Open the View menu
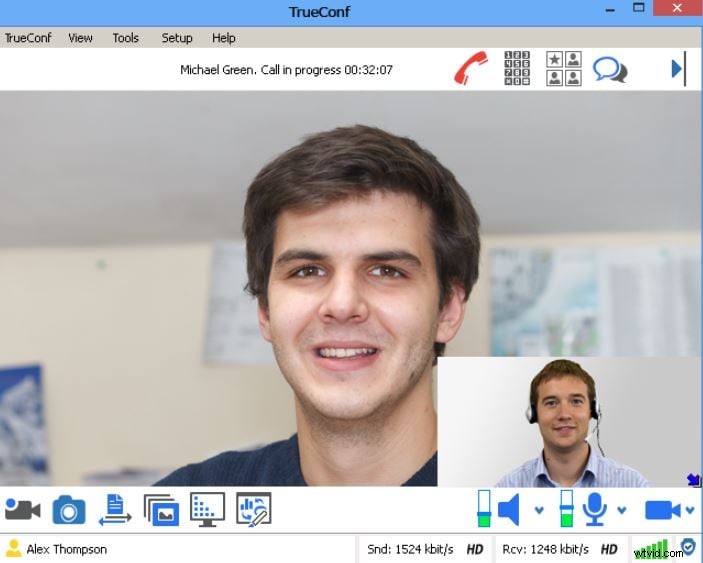The image size is (703, 563). pyautogui.click(x=80, y=38)
